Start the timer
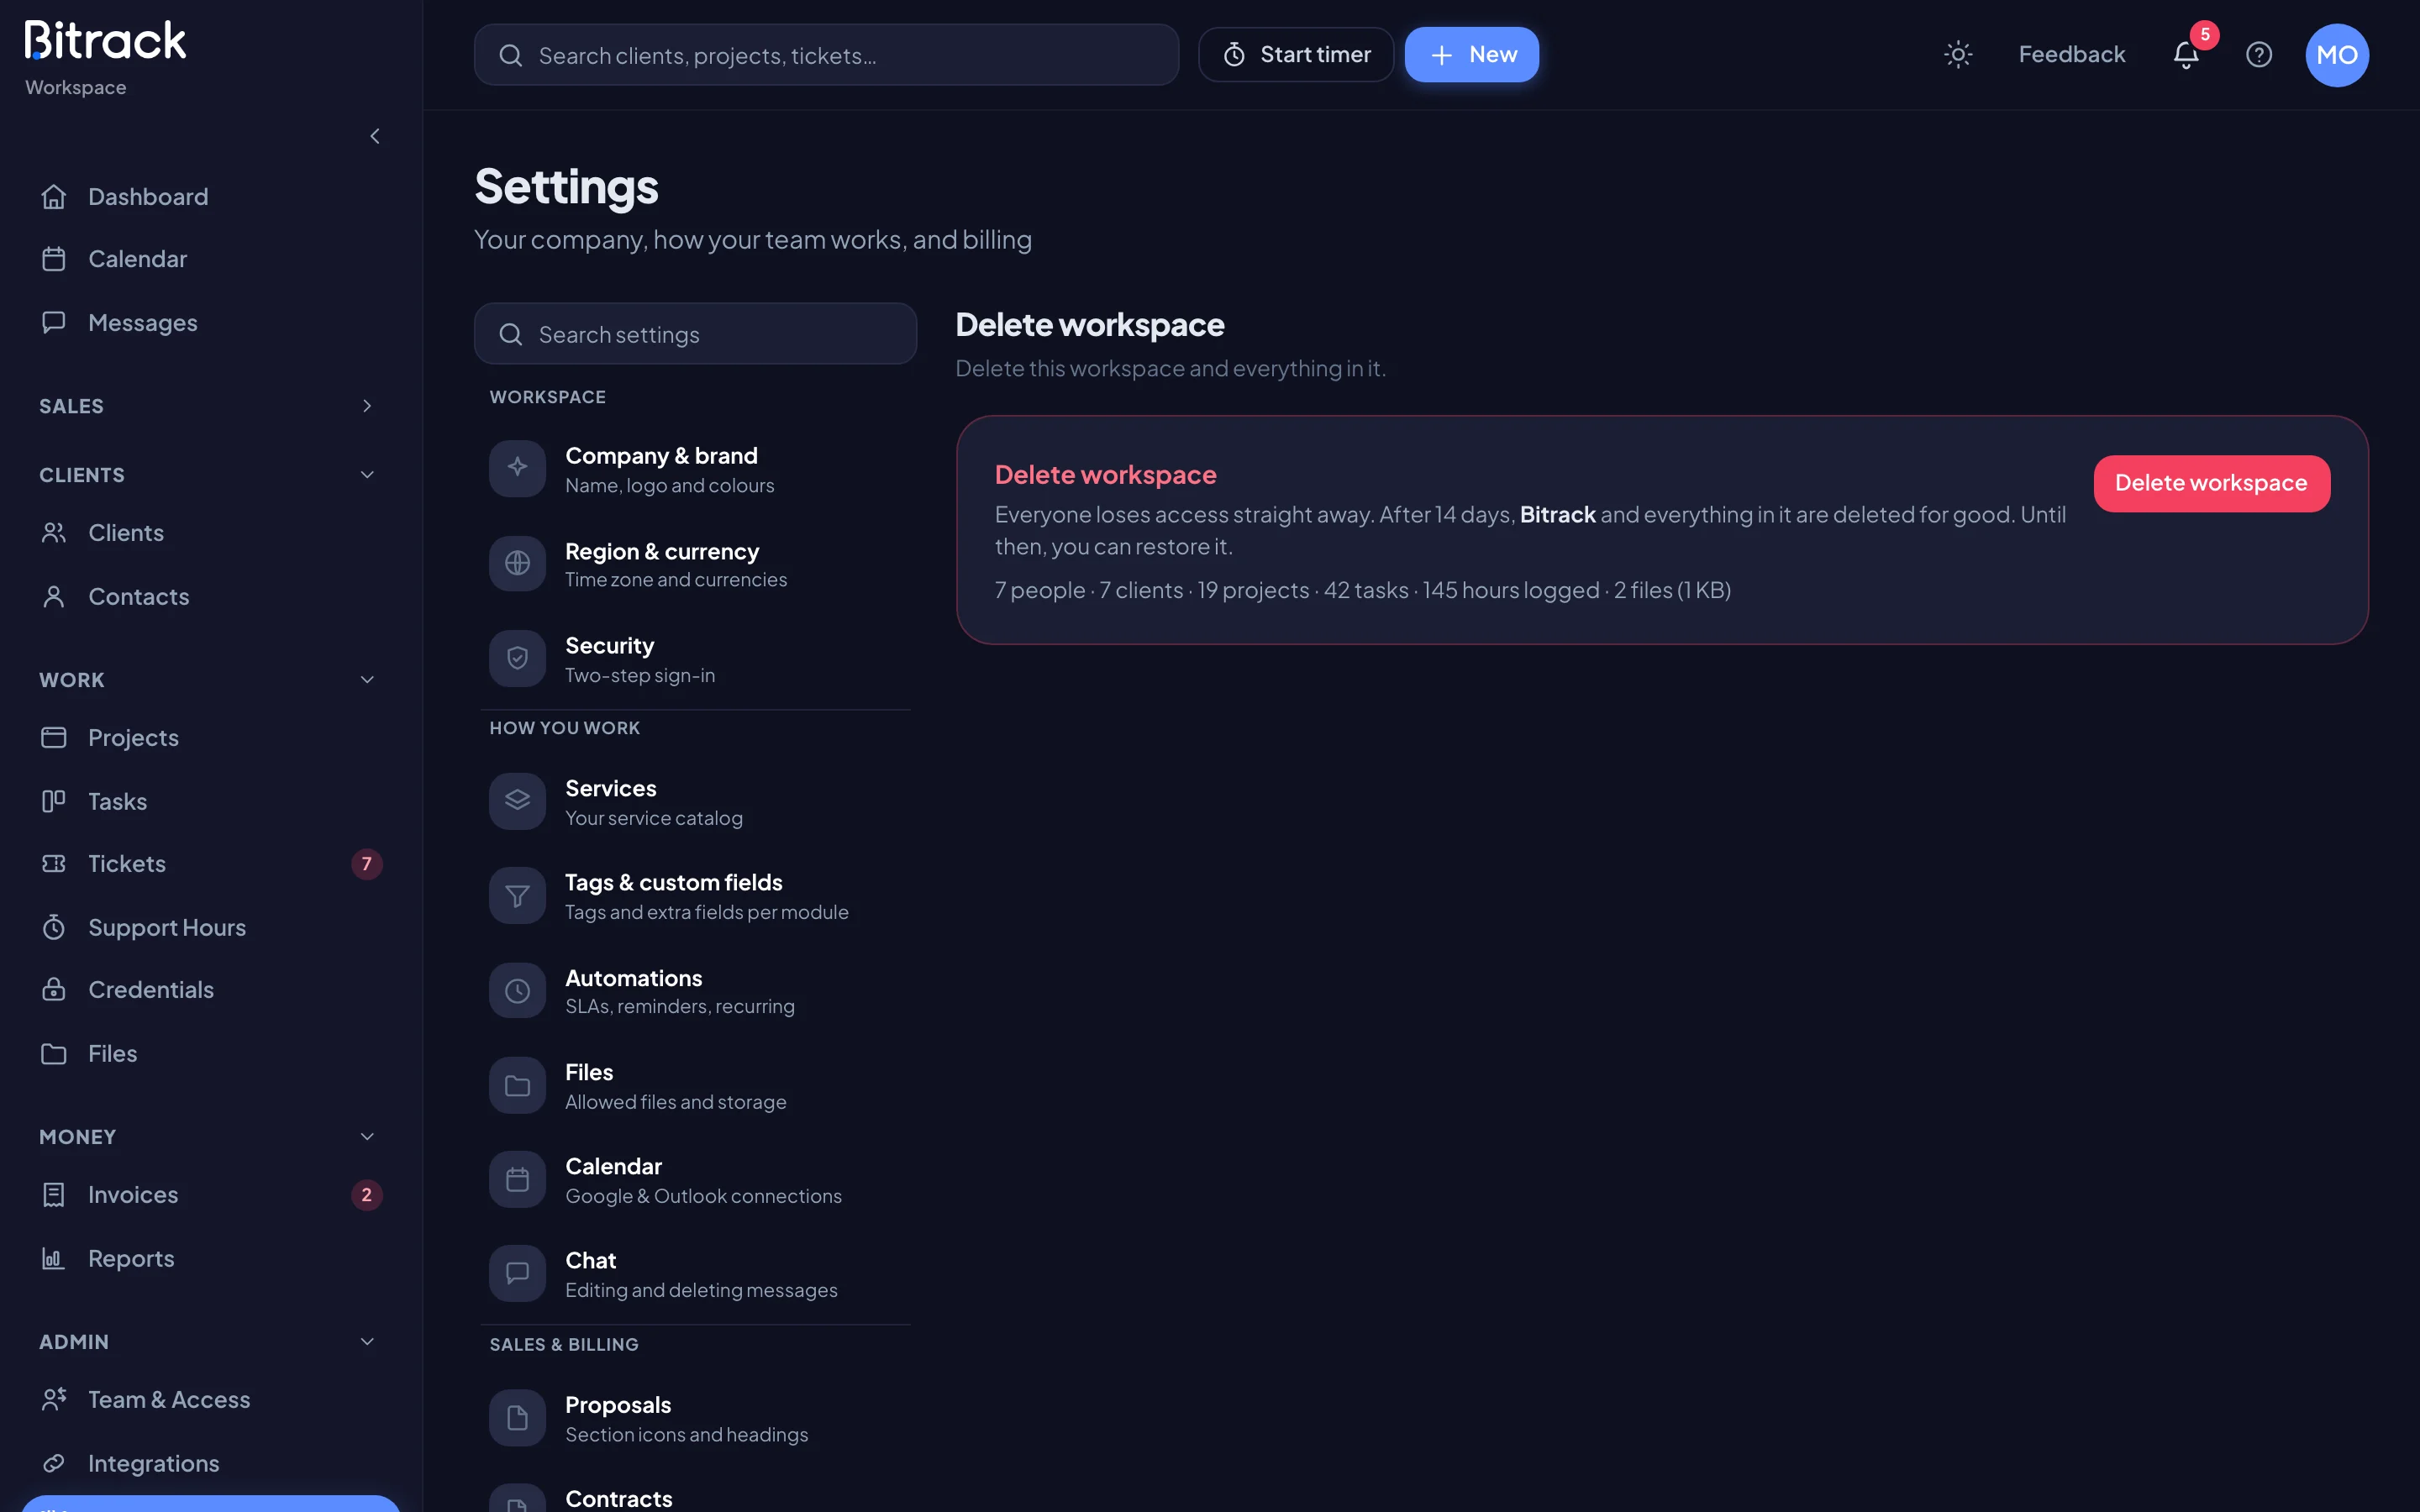Screen dimensions: 2420x1512 click(1295, 55)
